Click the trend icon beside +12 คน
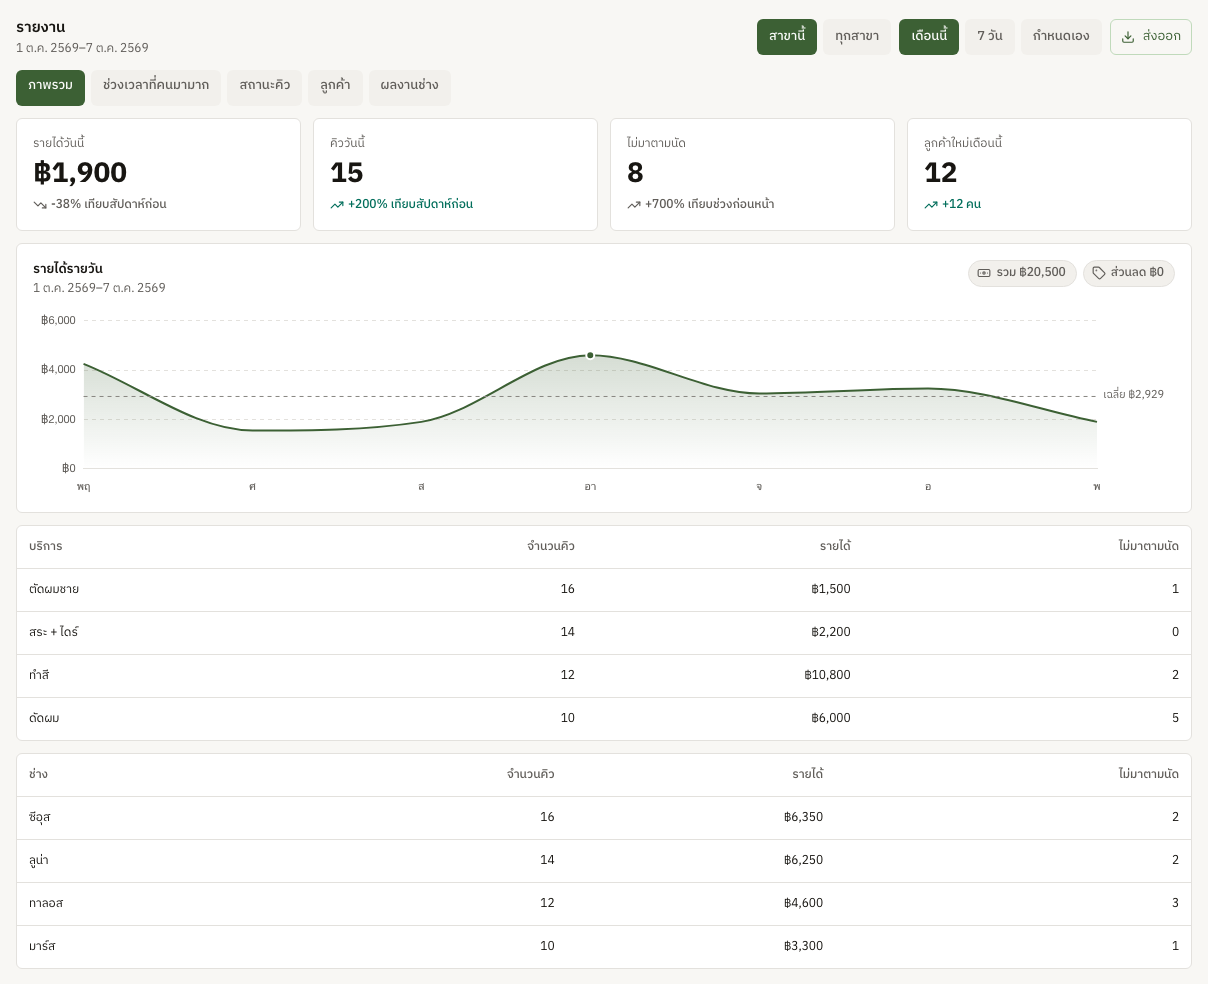The height and width of the screenshot is (984, 1208). point(931,205)
